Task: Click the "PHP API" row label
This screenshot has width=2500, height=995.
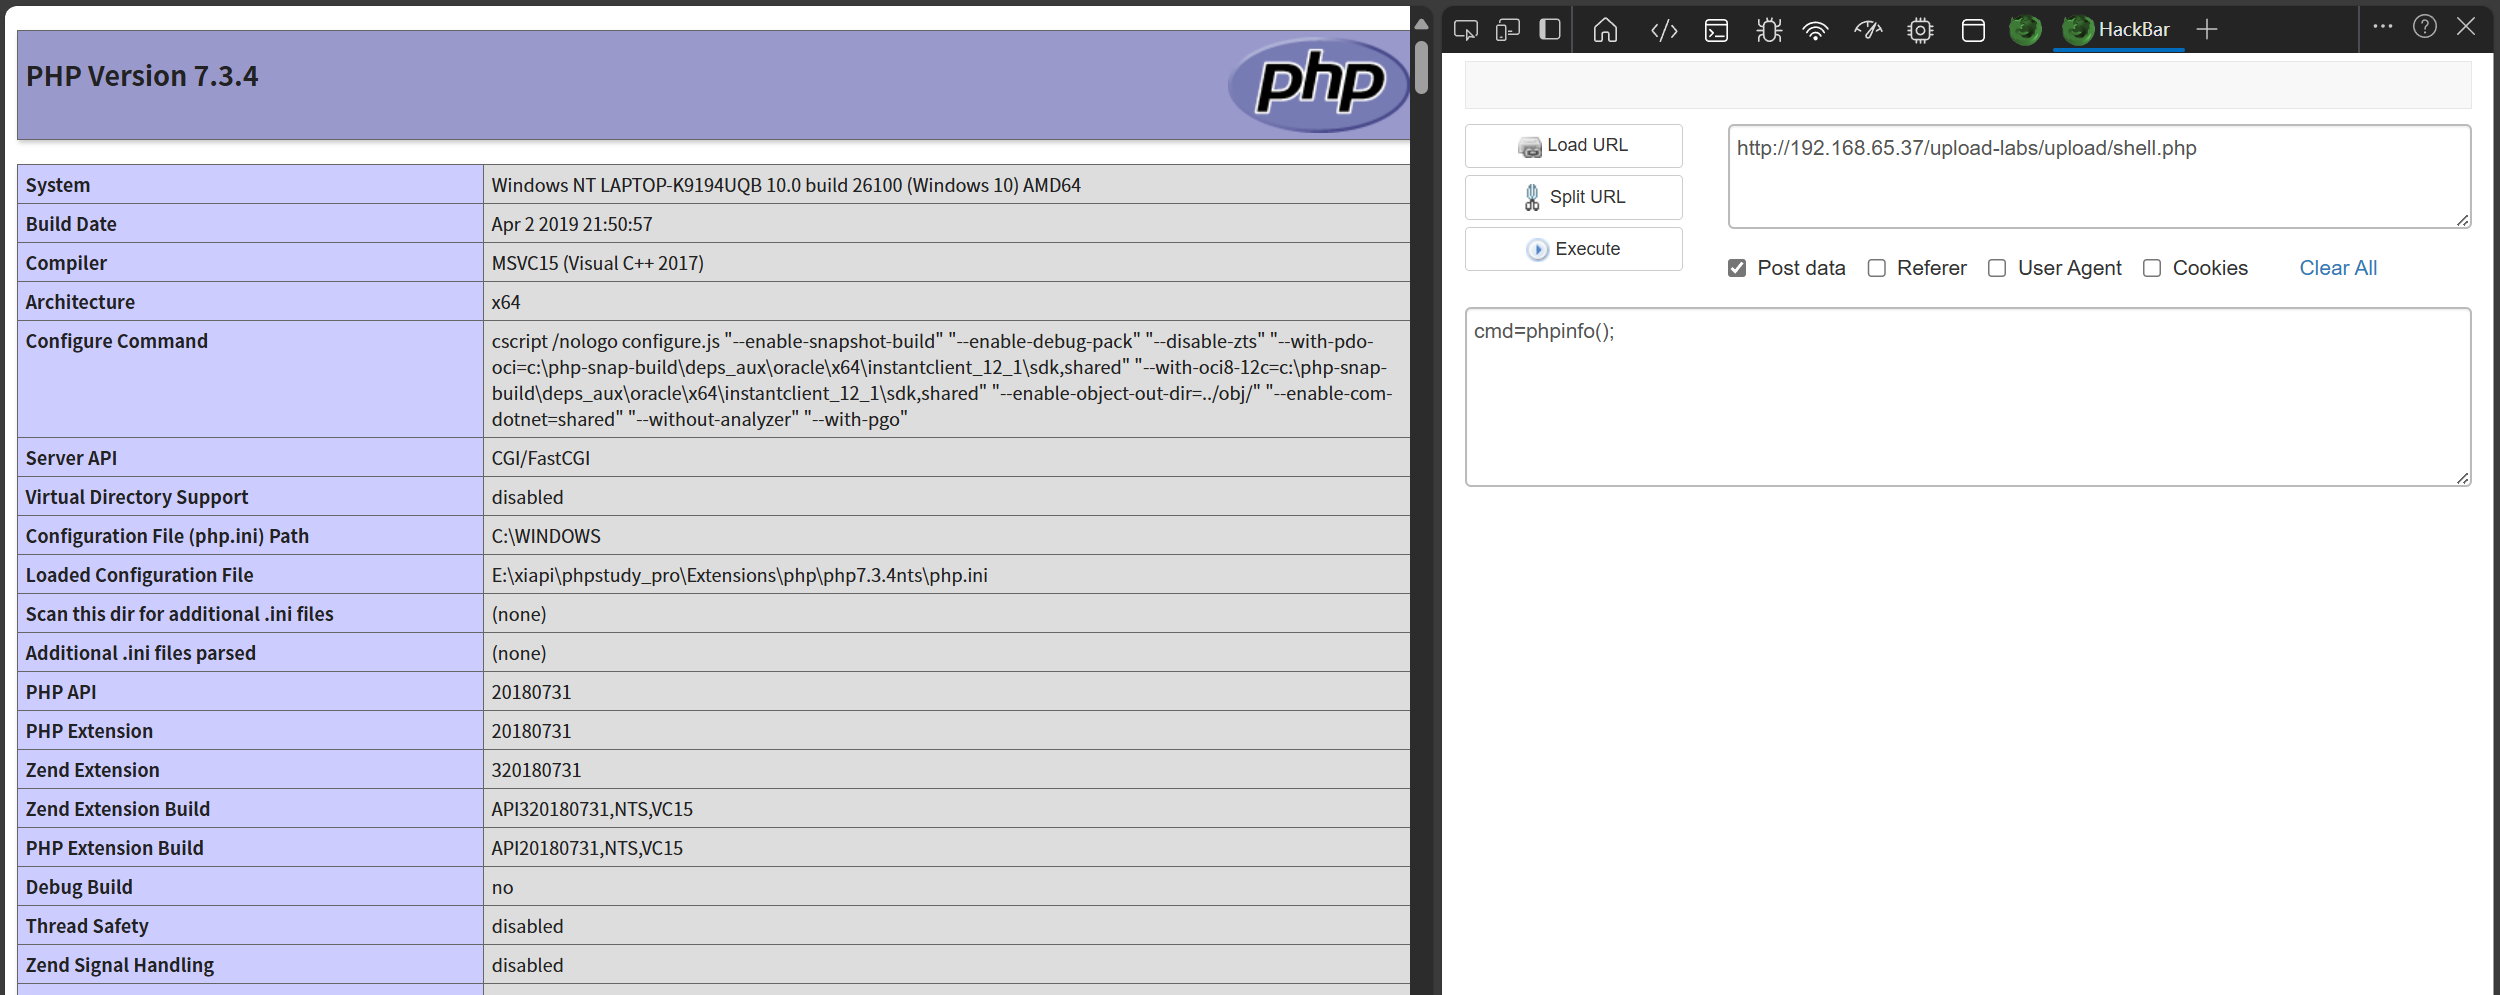Action: pos(61,692)
